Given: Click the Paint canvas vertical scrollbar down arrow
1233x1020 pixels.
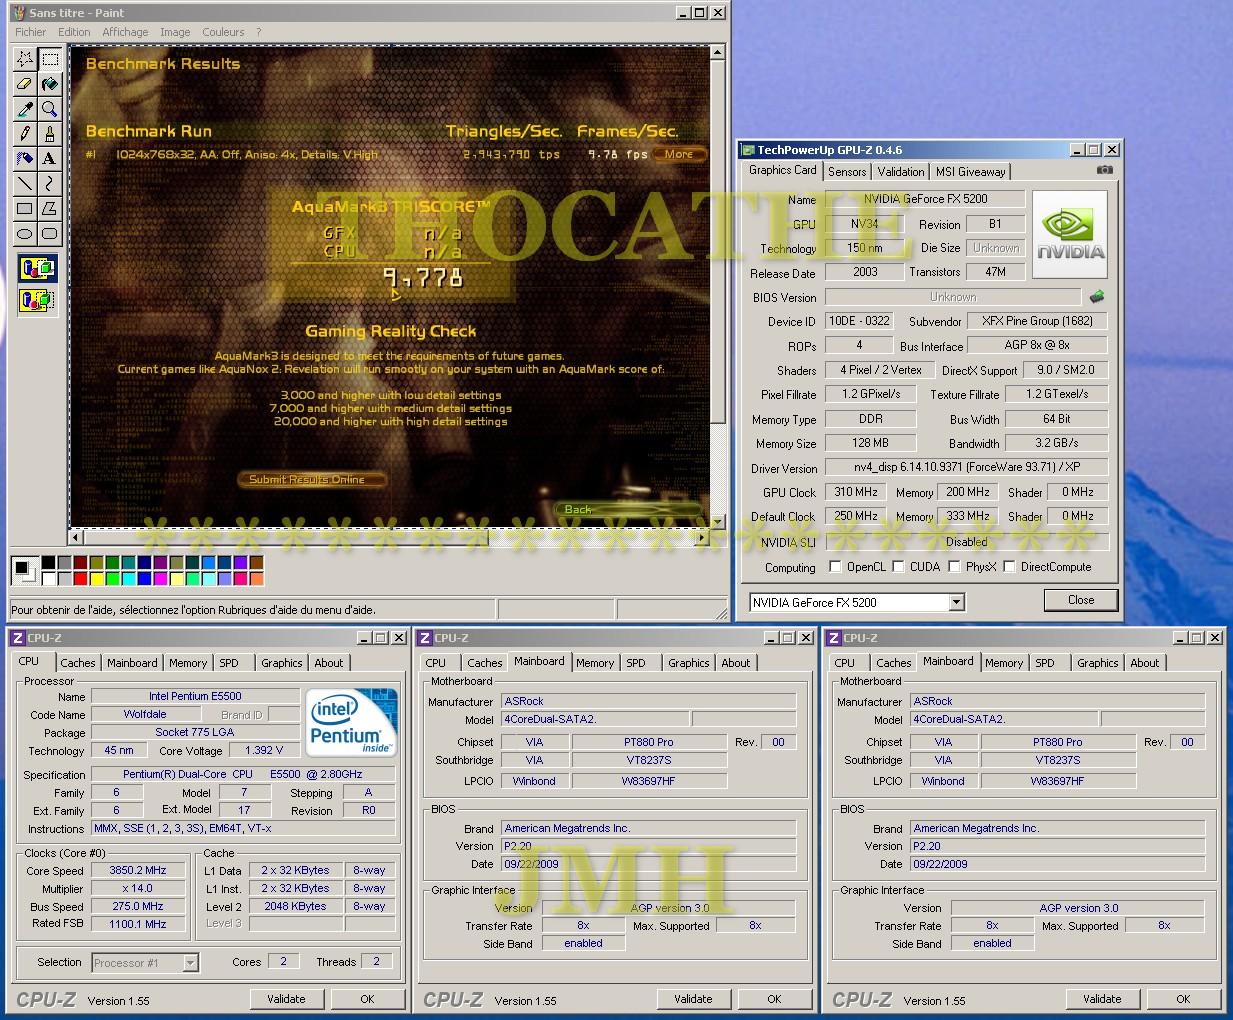Looking at the screenshot, I should point(718,522).
